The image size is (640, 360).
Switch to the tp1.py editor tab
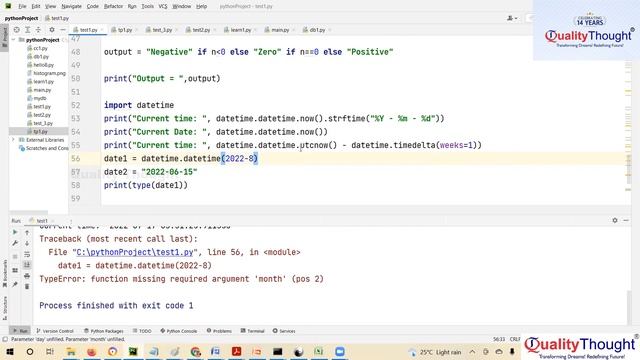124,30
